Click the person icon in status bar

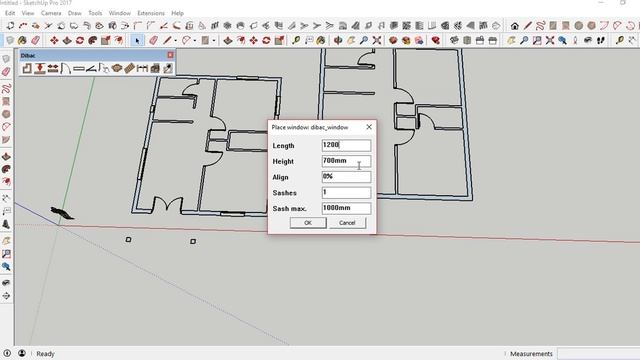pos(22,353)
